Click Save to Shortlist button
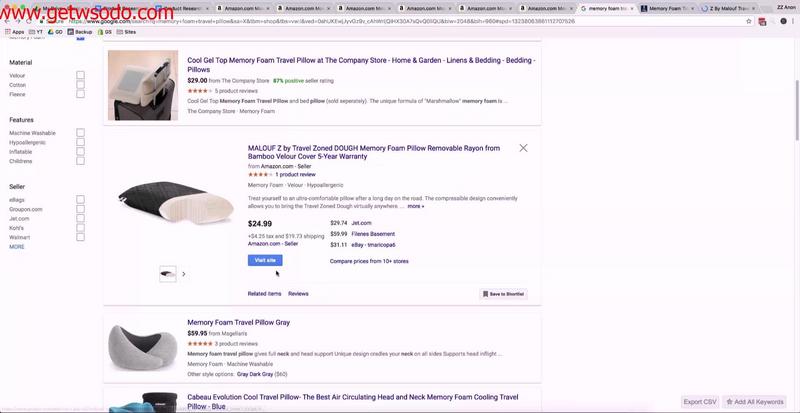Image resolution: width=800 pixels, height=413 pixels. [x=504, y=294]
